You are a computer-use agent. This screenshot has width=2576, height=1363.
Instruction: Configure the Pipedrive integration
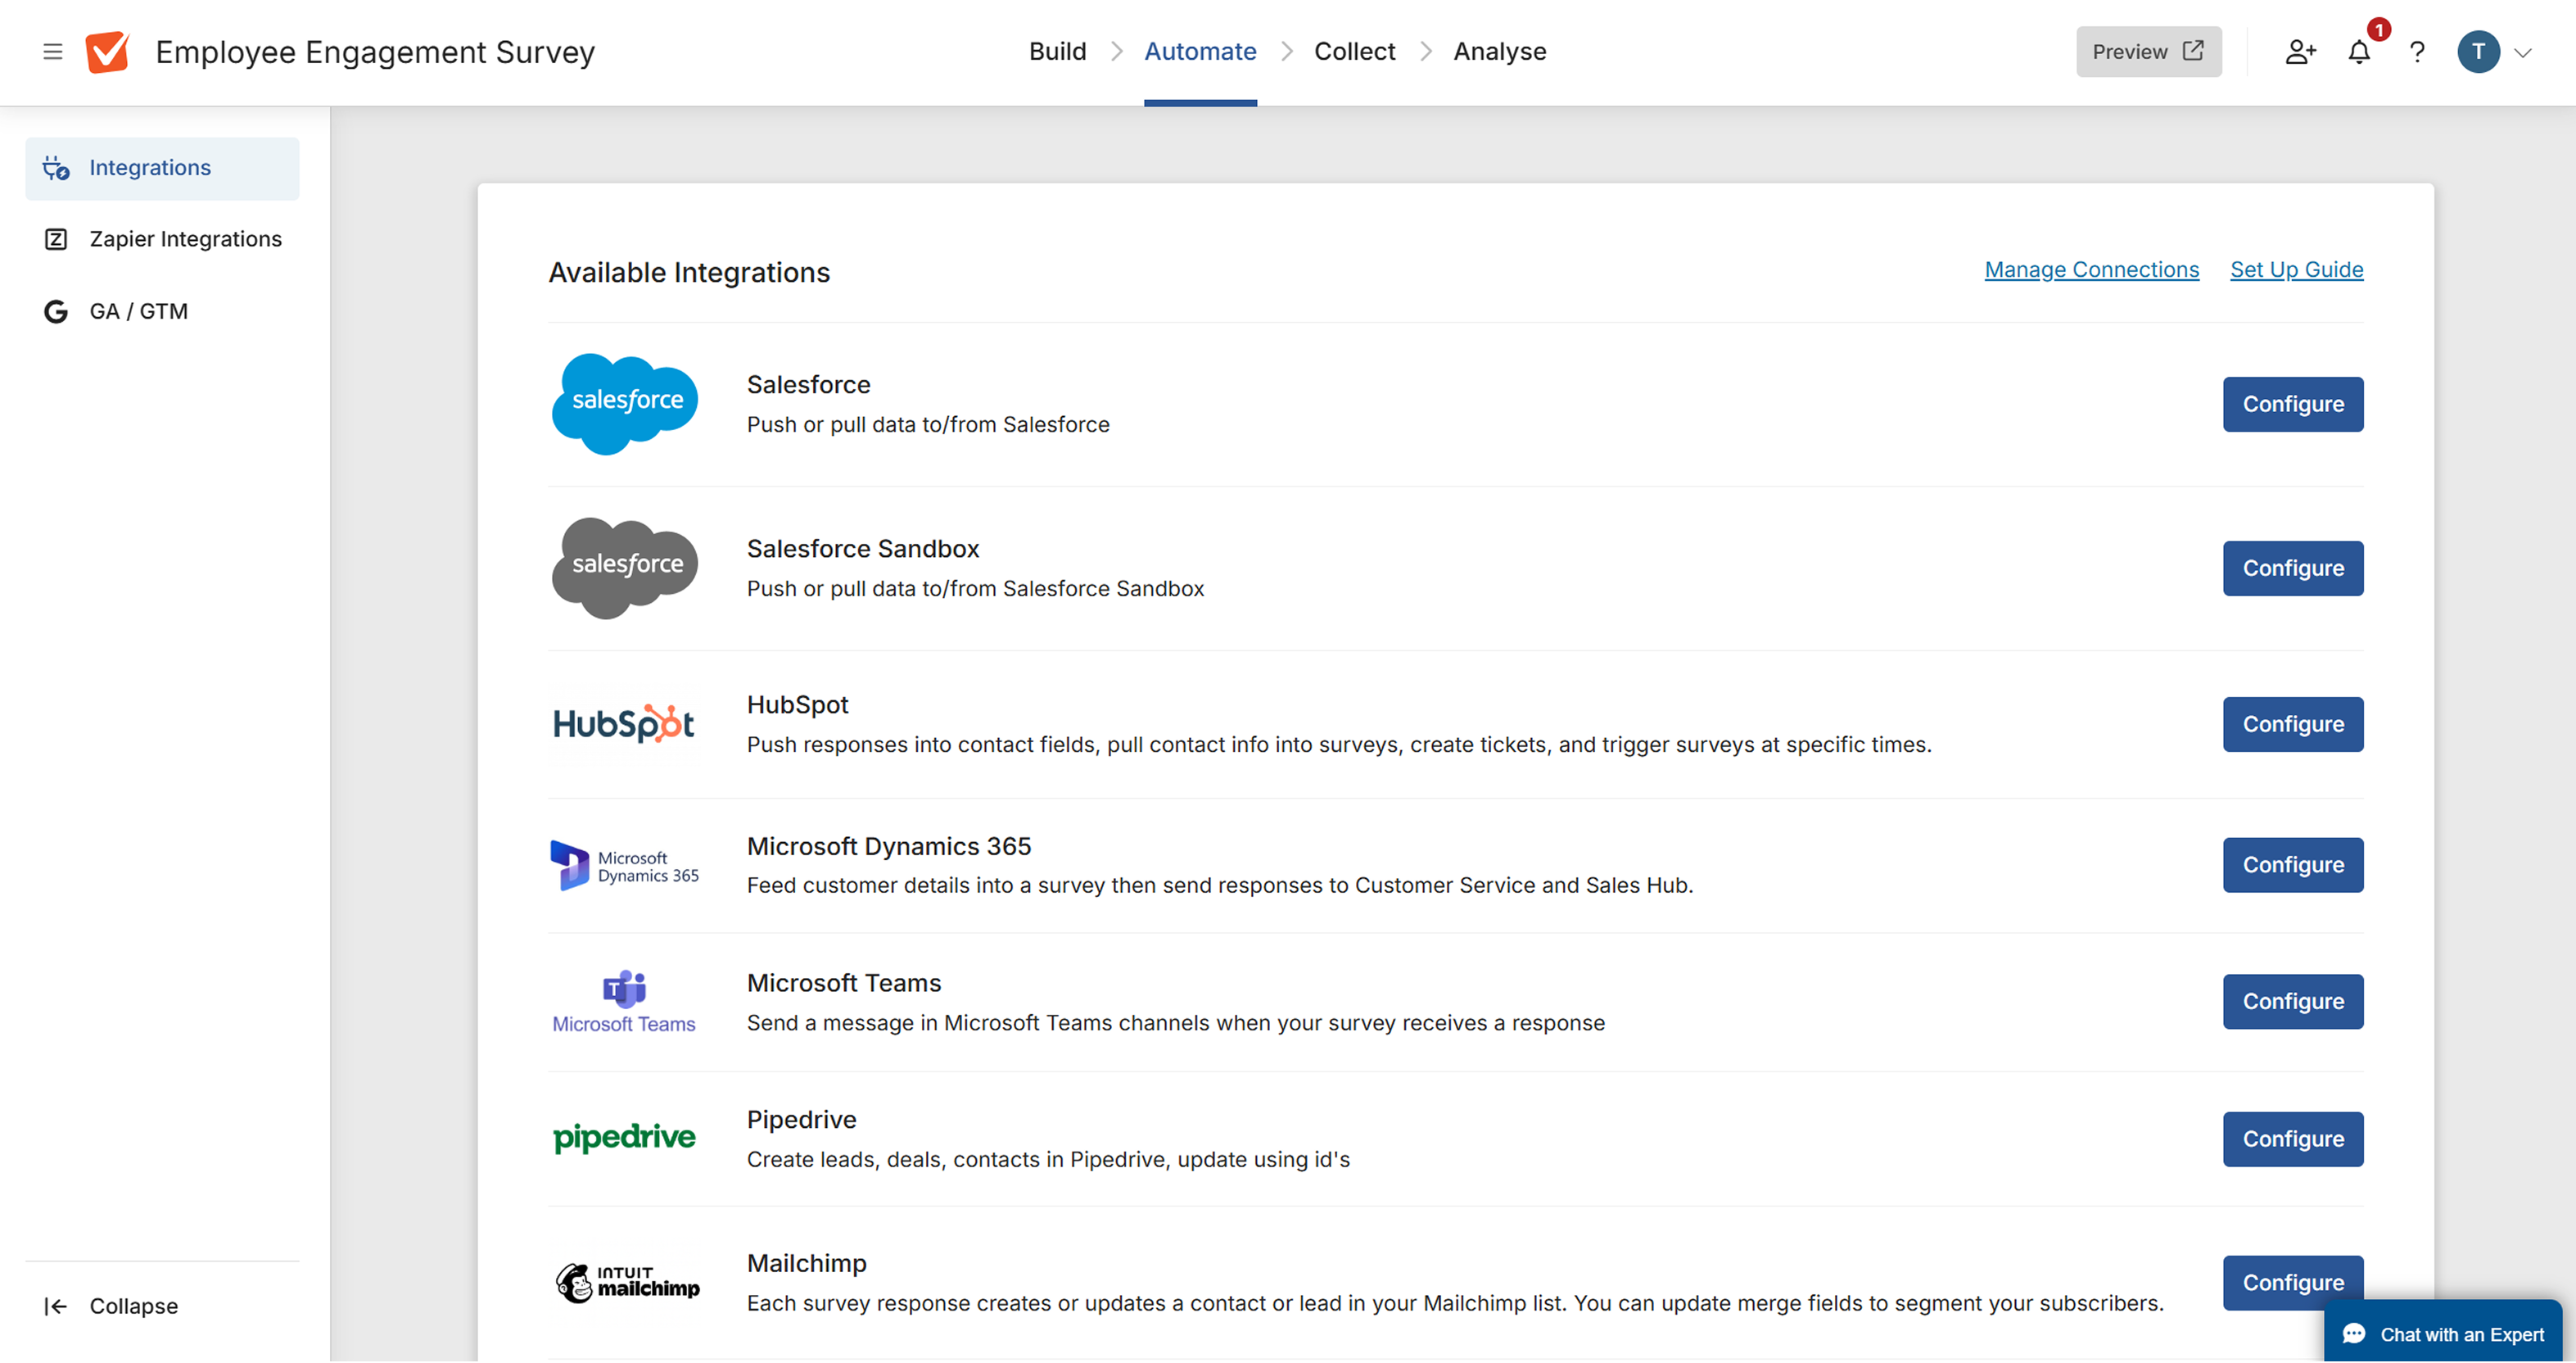[2292, 1139]
